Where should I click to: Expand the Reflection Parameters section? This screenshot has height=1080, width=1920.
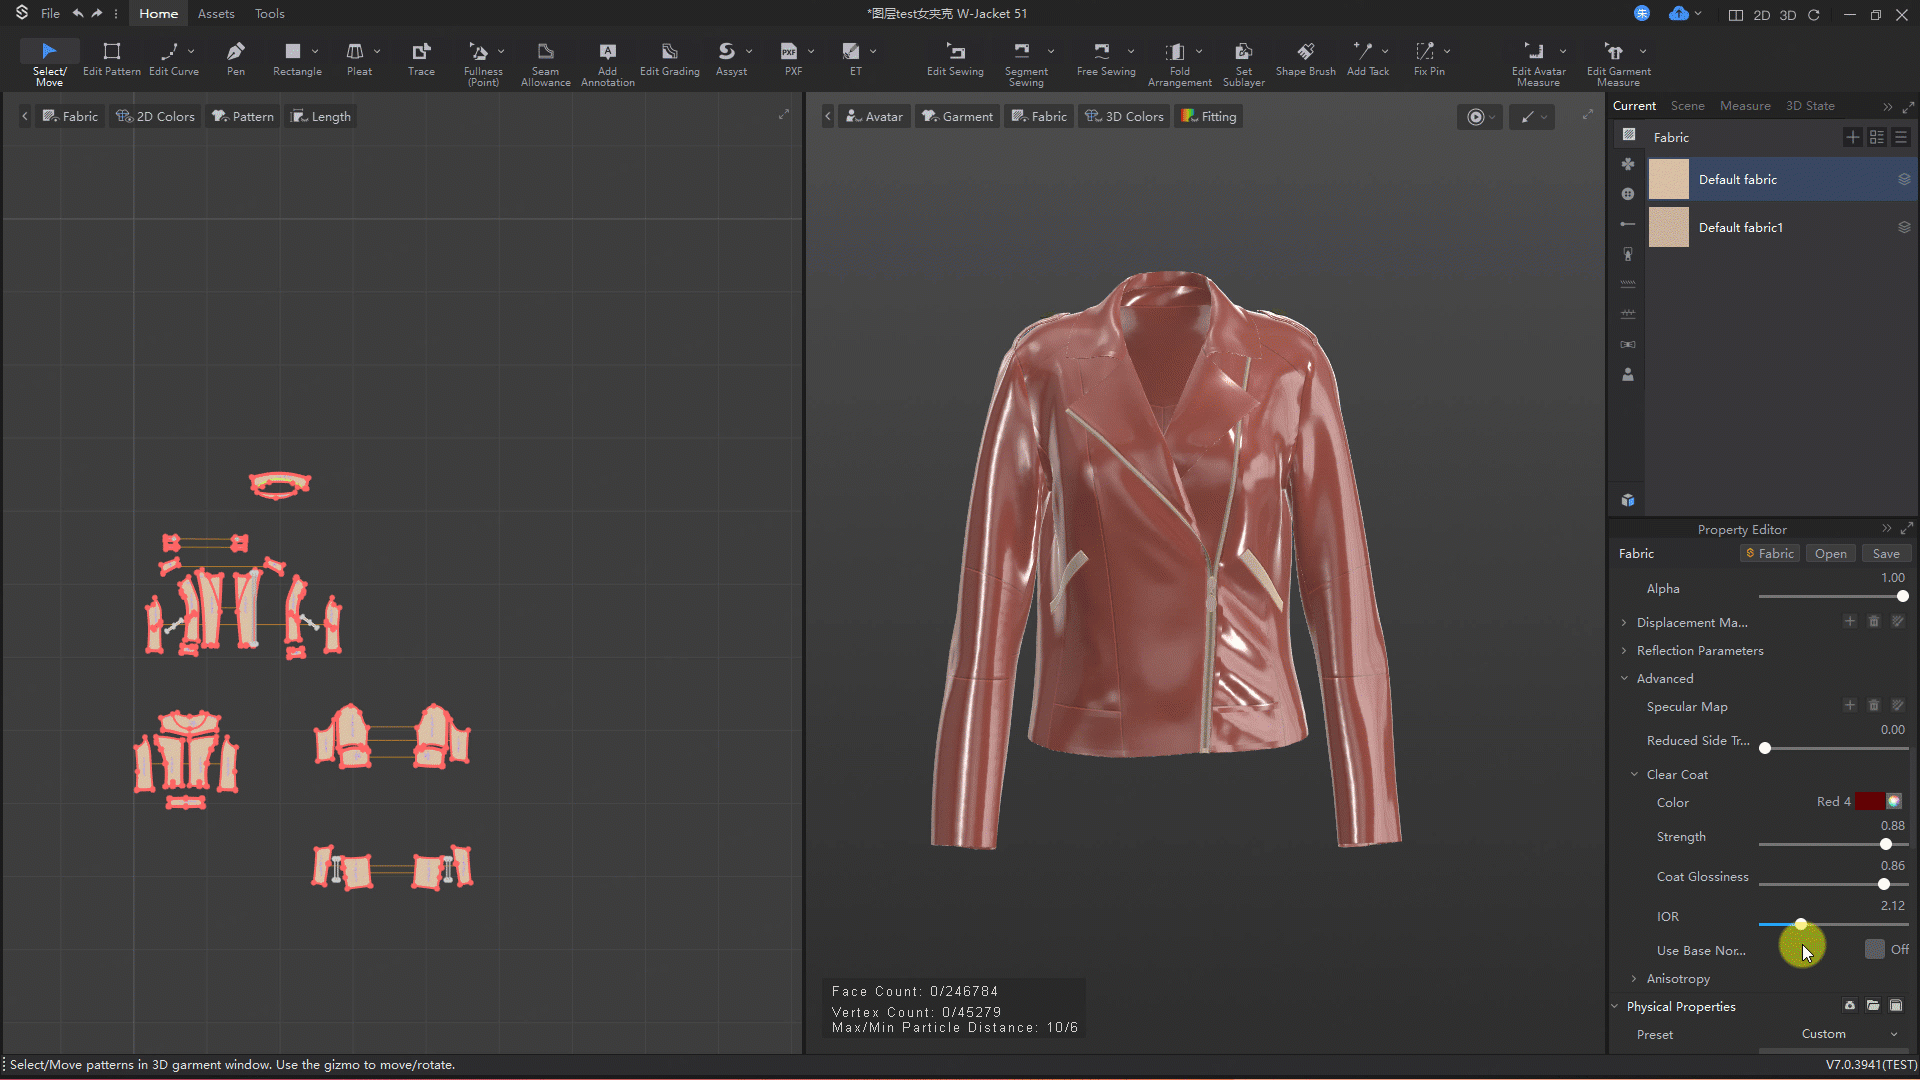pyautogui.click(x=1699, y=650)
